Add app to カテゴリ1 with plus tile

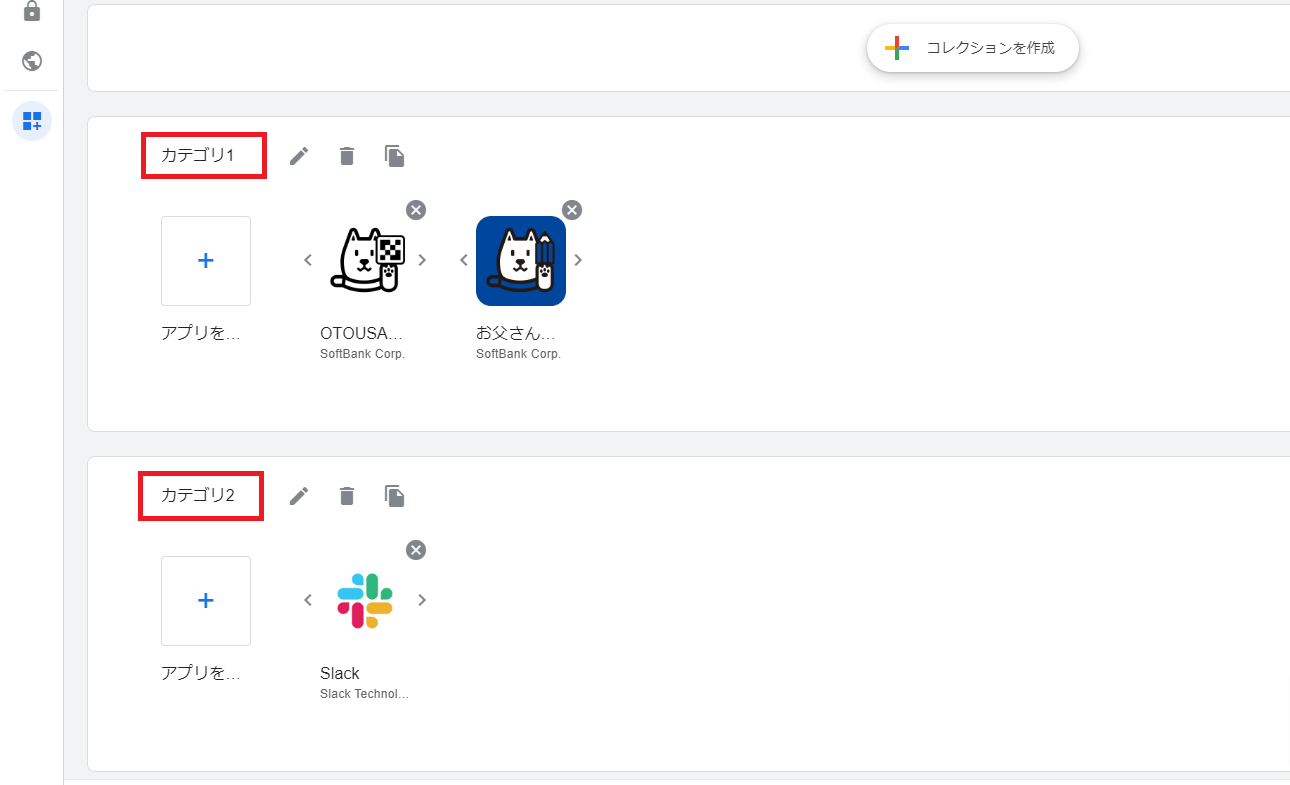point(206,261)
